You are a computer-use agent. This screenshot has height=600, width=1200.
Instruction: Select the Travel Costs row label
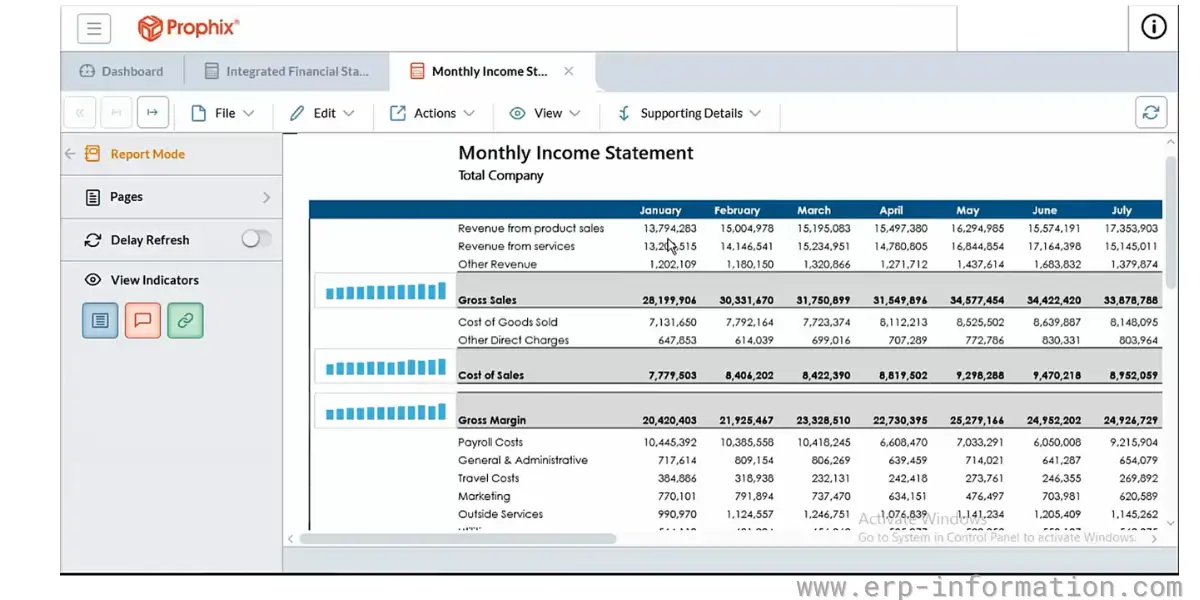[x=489, y=478]
